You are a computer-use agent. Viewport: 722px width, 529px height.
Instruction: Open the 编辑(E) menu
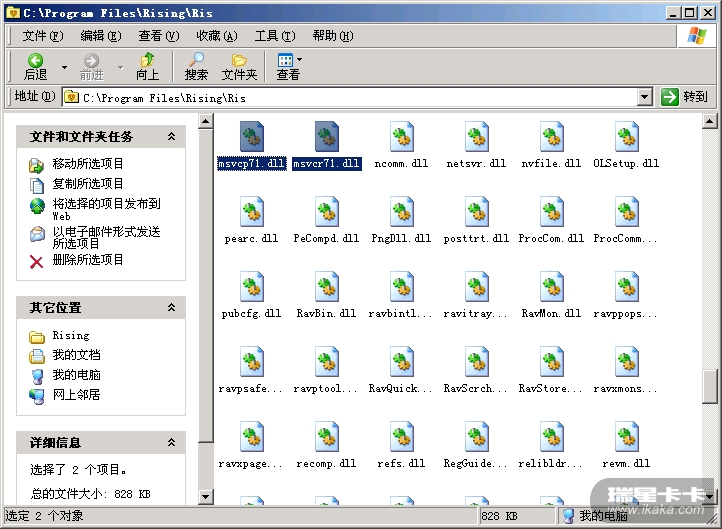pos(101,36)
